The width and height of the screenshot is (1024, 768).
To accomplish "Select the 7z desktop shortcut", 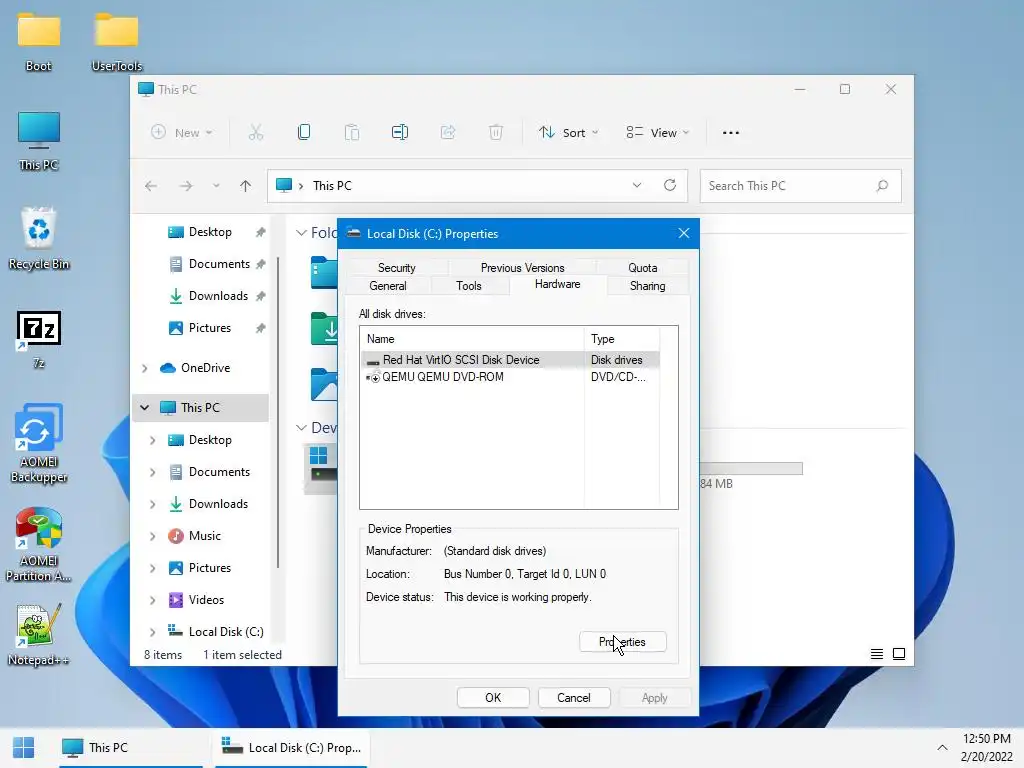I will [39, 340].
